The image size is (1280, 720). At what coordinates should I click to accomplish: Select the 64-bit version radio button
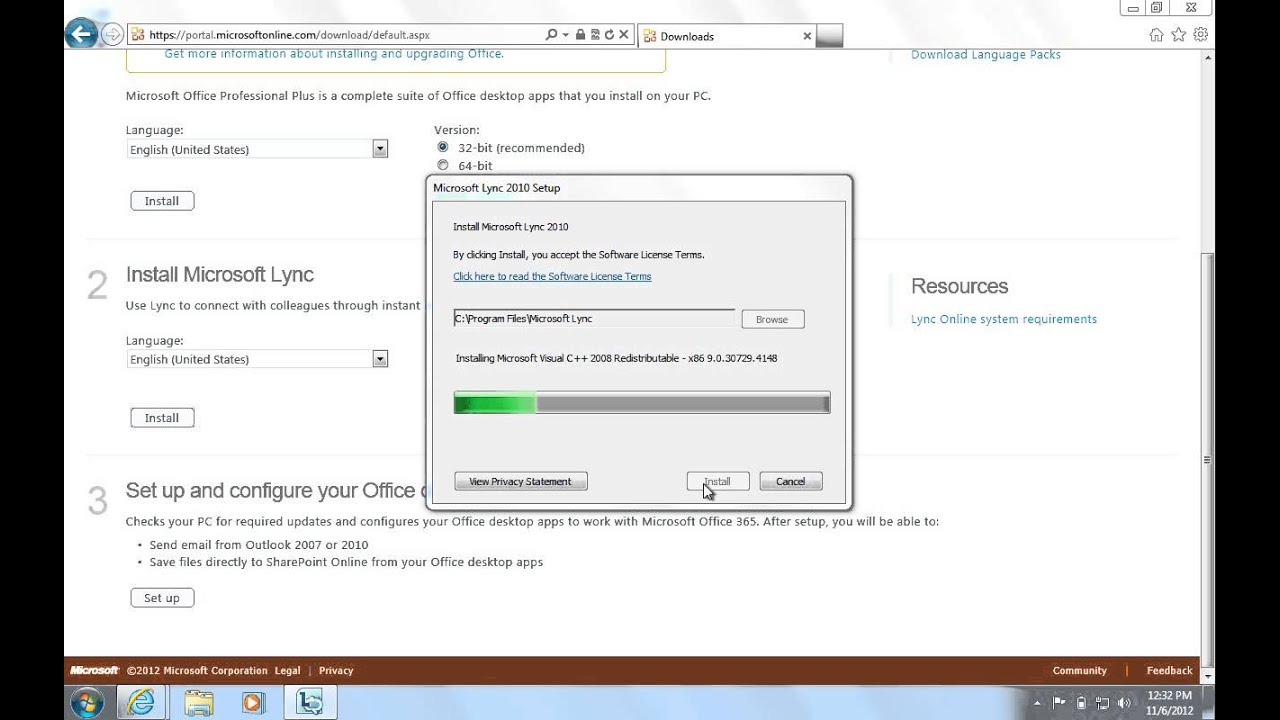click(443, 165)
